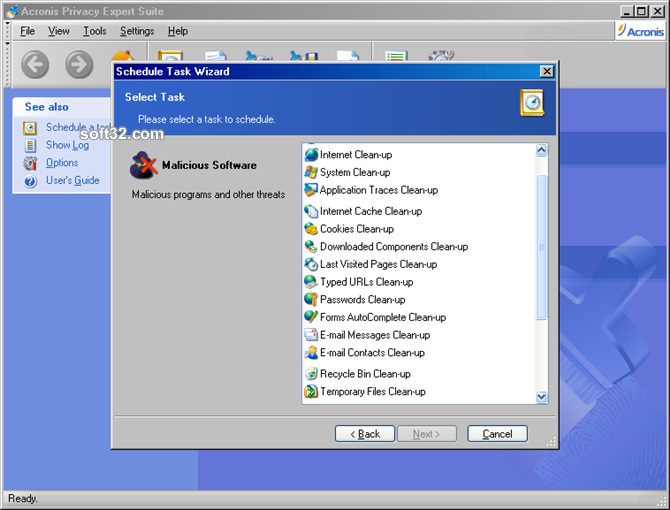Click the Back arrow toolbar button
670x510 pixels.
pyautogui.click(x=35, y=64)
